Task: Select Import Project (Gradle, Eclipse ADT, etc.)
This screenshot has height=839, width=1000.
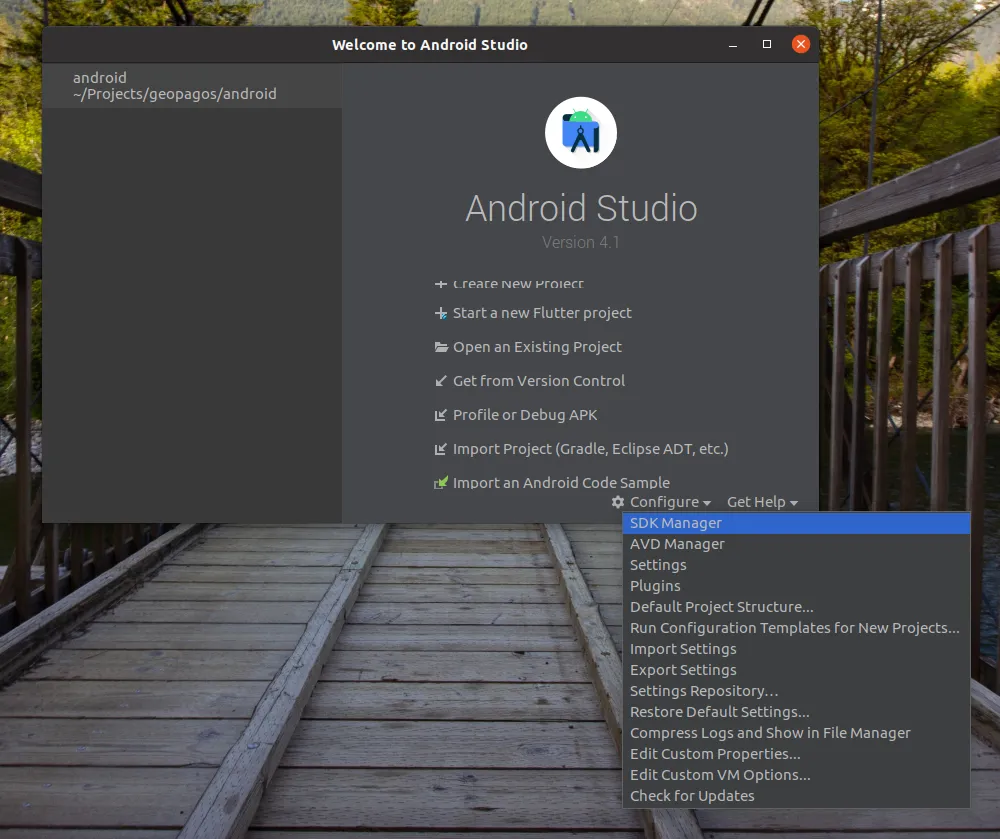Action: pos(591,449)
